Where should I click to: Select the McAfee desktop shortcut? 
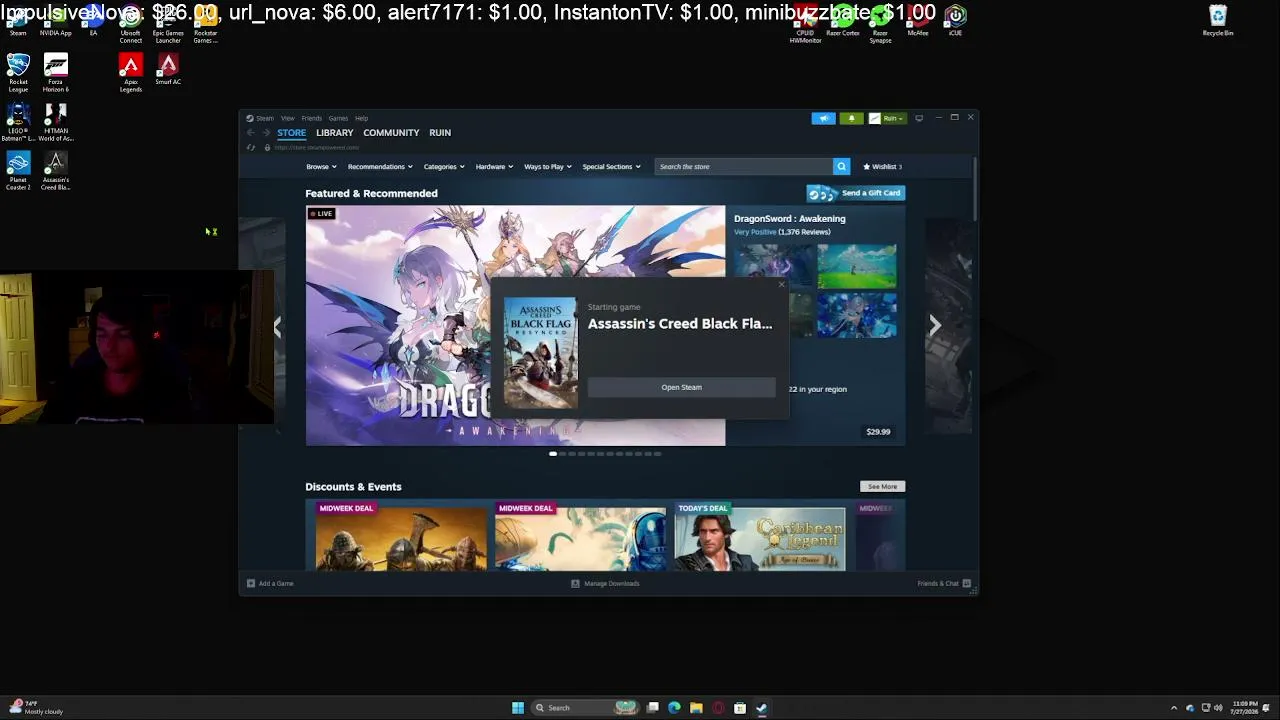click(918, 21)
